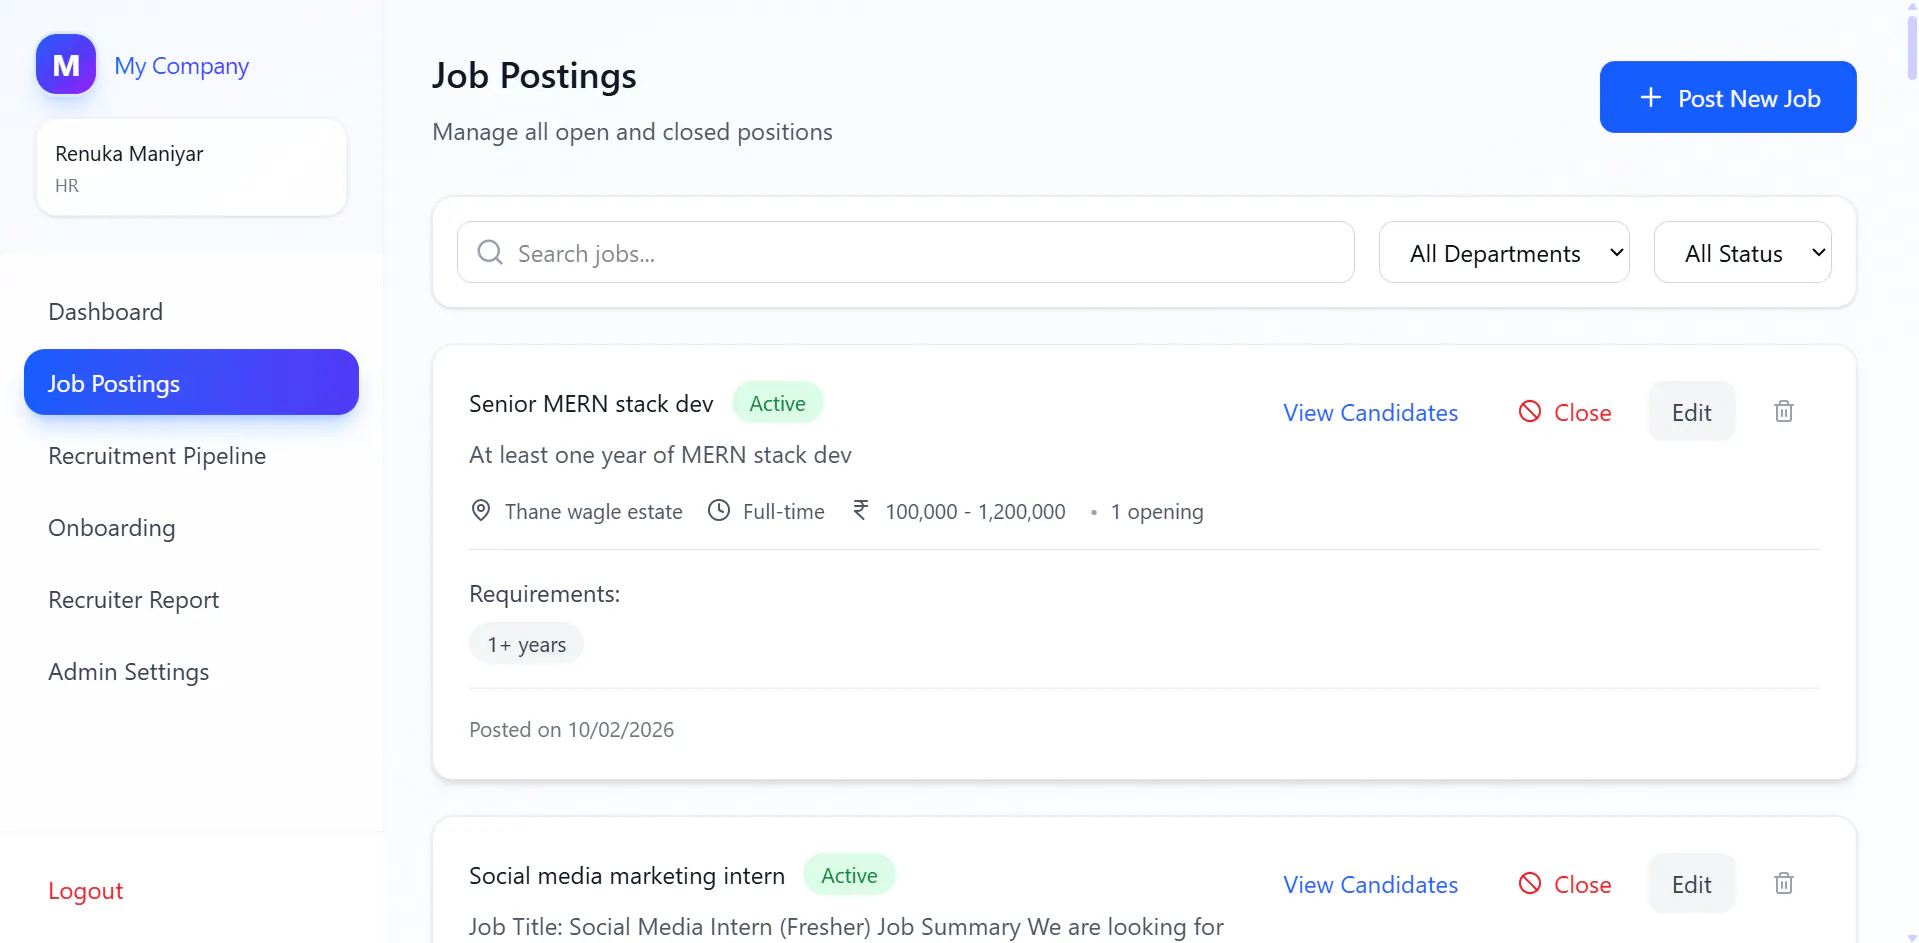Close the Social media marketing intern job
Screen dimensions: 1919x943
tap(1565, 884)
